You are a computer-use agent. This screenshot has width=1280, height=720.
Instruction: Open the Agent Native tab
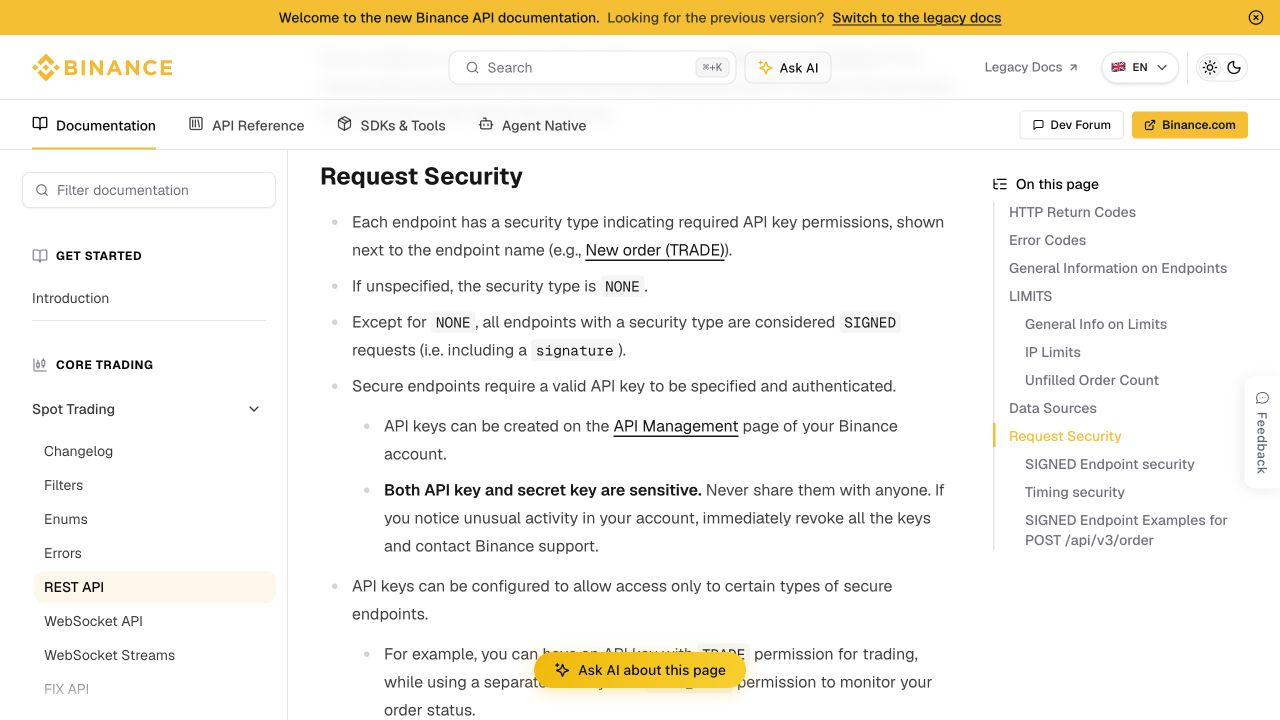[x=532, y=125]
